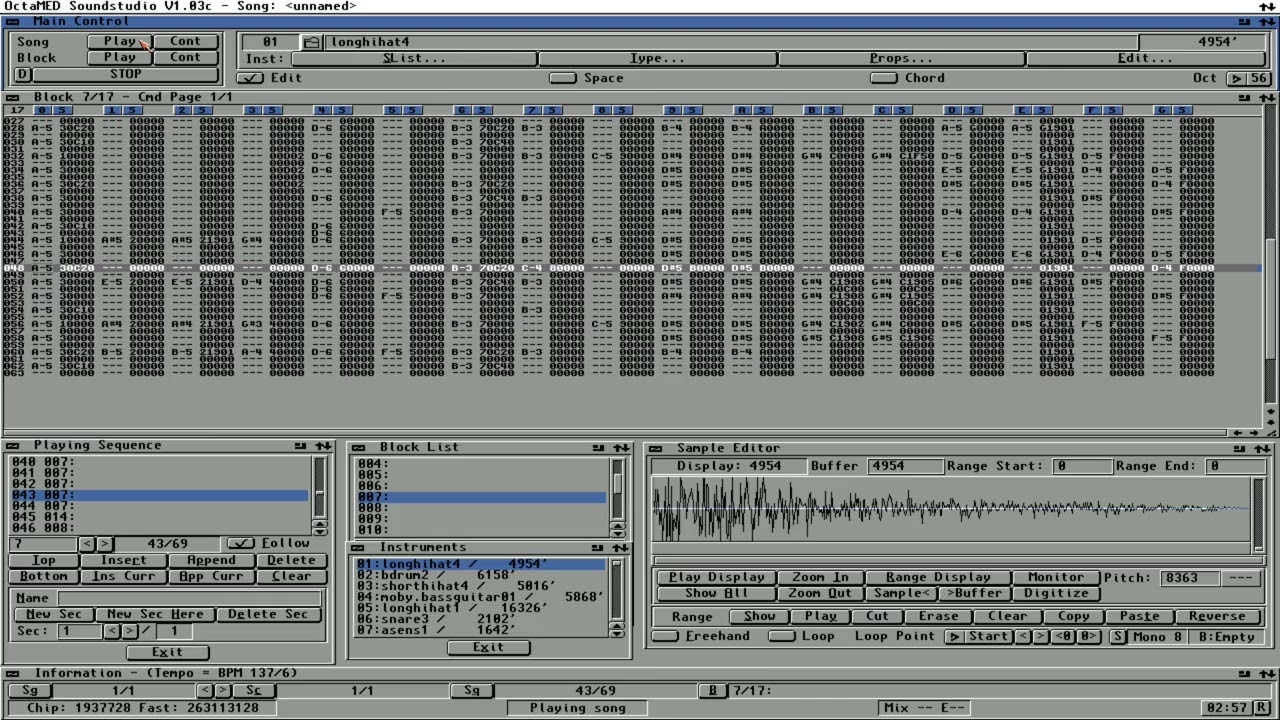Click the Pitch value field 8363
The width and height of the screenshot is (1280, 720).
(x=1191, y=578)
